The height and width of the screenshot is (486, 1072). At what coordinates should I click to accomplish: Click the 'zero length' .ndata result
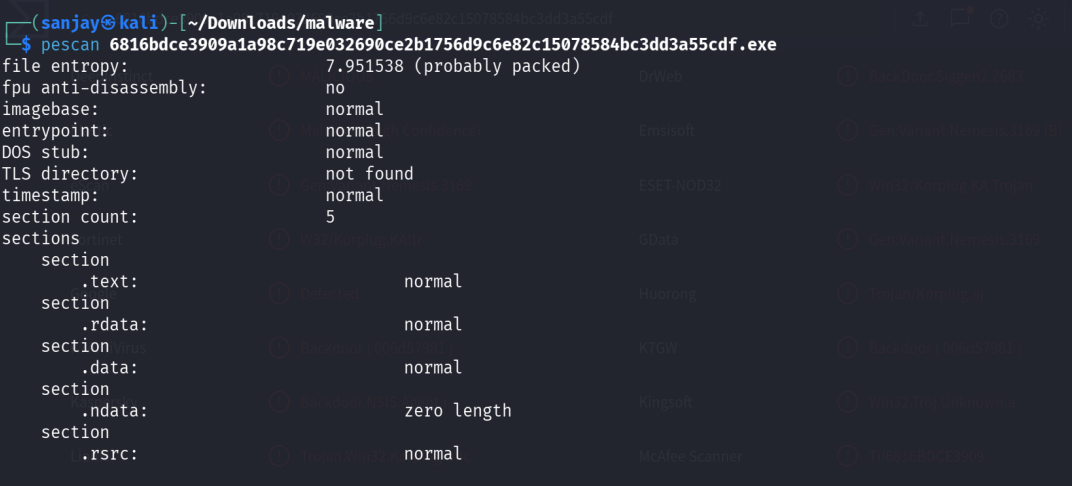coord(457,411)
